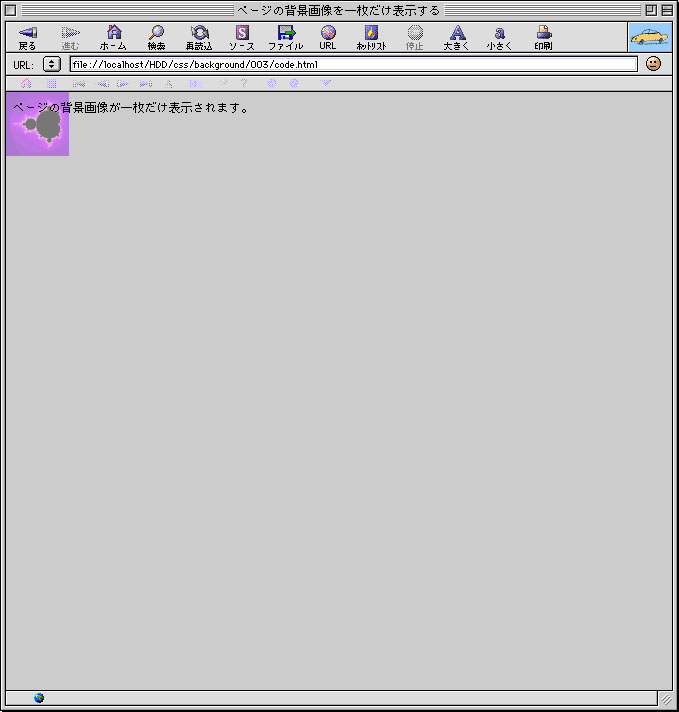Image resolution: width=679 pixels, height=712 pixels.
Task: Open the 検索 (Search) tool
Action: coord(156,38)
